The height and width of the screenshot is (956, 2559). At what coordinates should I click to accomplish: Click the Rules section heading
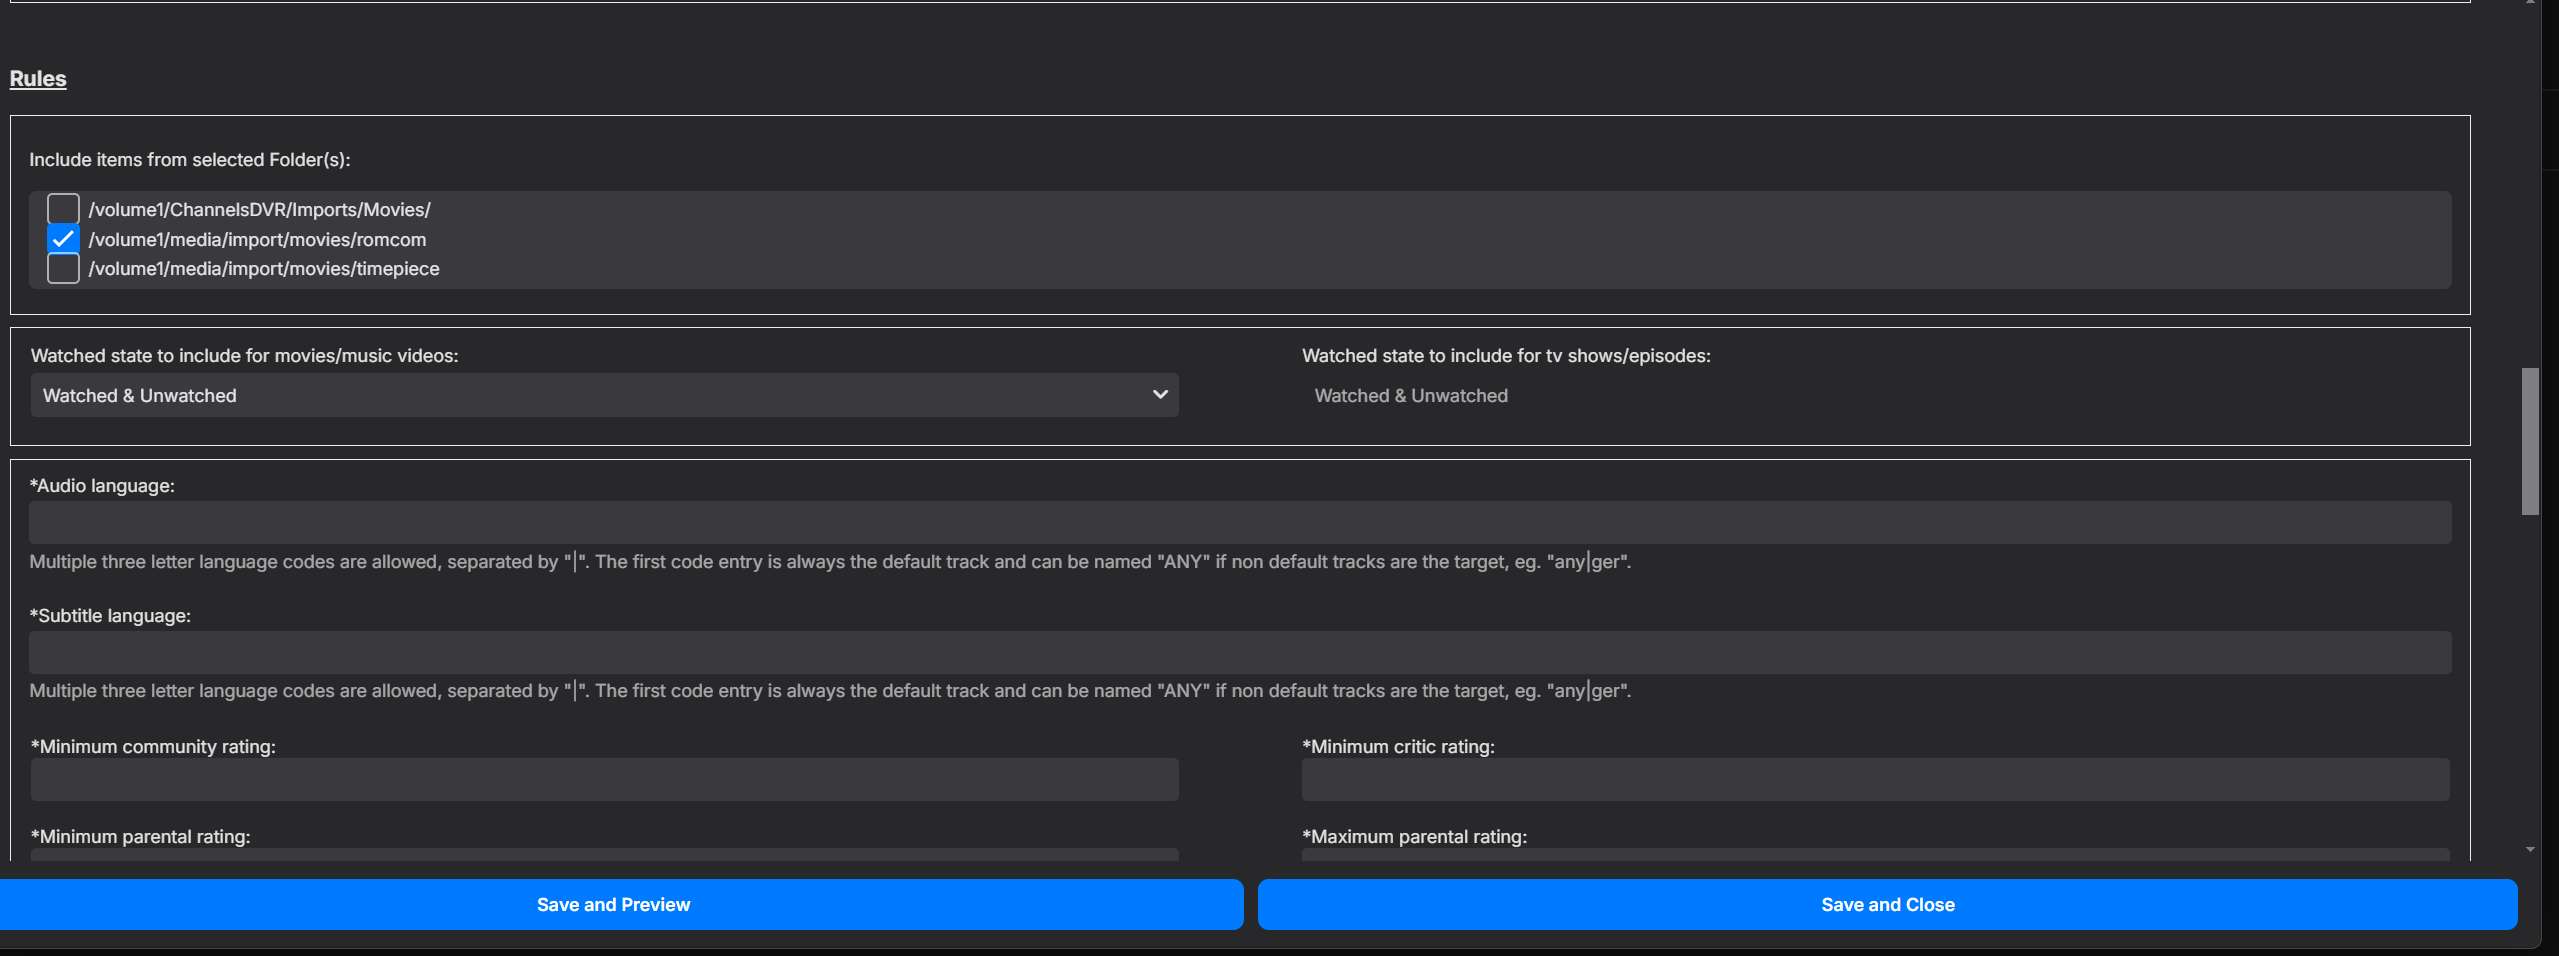click(38, 79)
